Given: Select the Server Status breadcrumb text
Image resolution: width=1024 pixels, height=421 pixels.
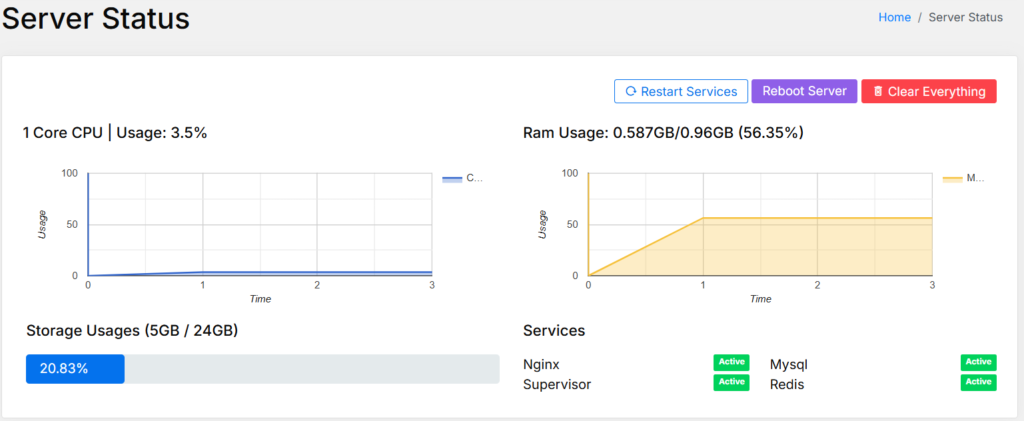Looking at the screenshot, I should click(965, 18).
